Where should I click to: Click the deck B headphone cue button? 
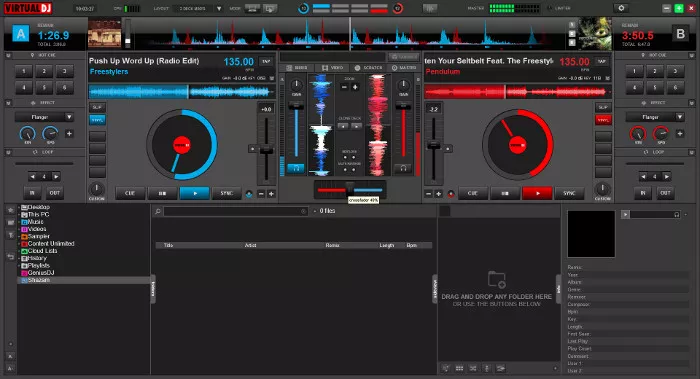coord(403,168)
